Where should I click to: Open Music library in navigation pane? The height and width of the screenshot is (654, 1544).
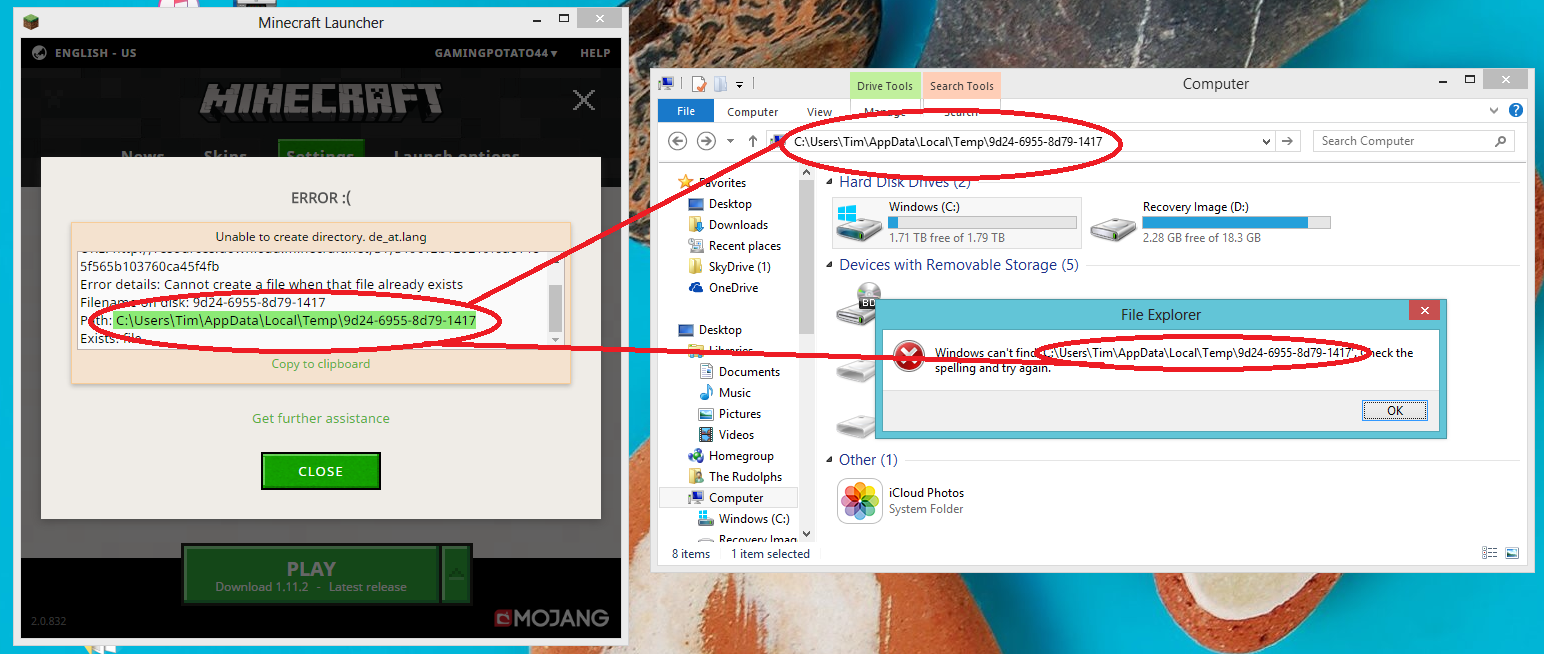pyautogui.click(x=734, y=393)
